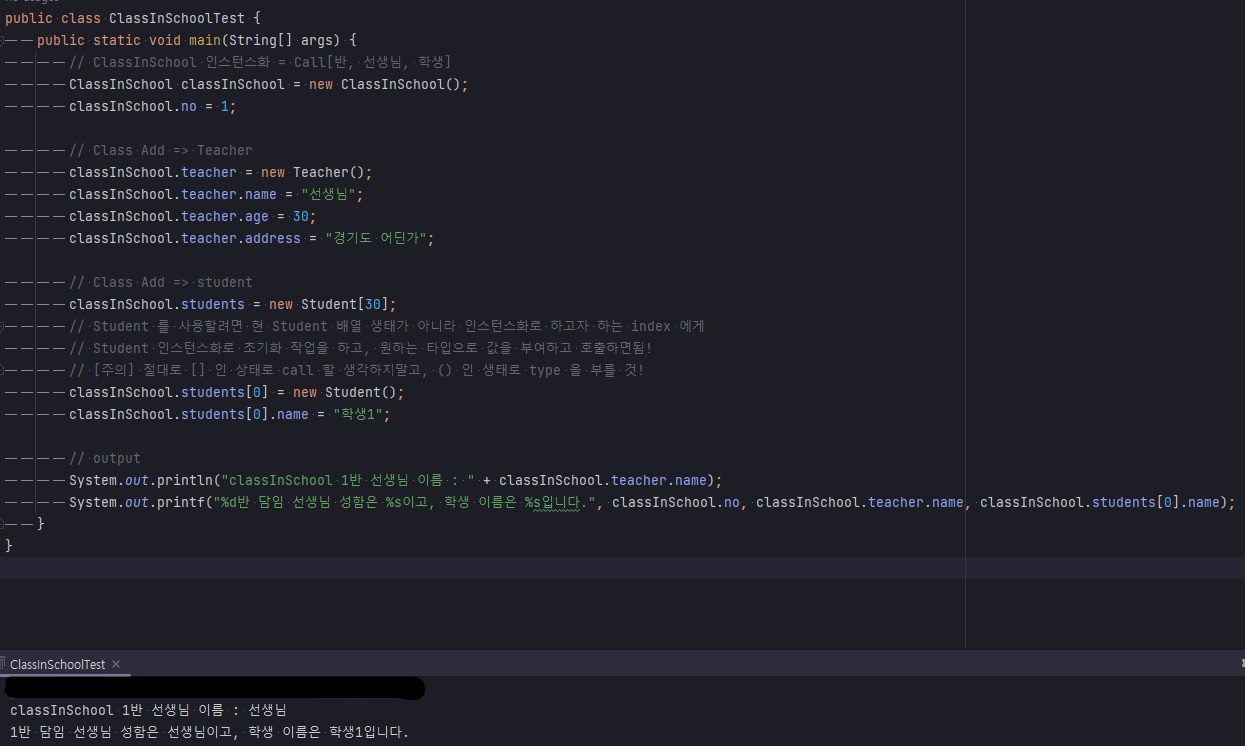Viewport: 1245px width, 746px height.
Task: Click printf in System.out.printf line
Action: click(x=185, y=503)
